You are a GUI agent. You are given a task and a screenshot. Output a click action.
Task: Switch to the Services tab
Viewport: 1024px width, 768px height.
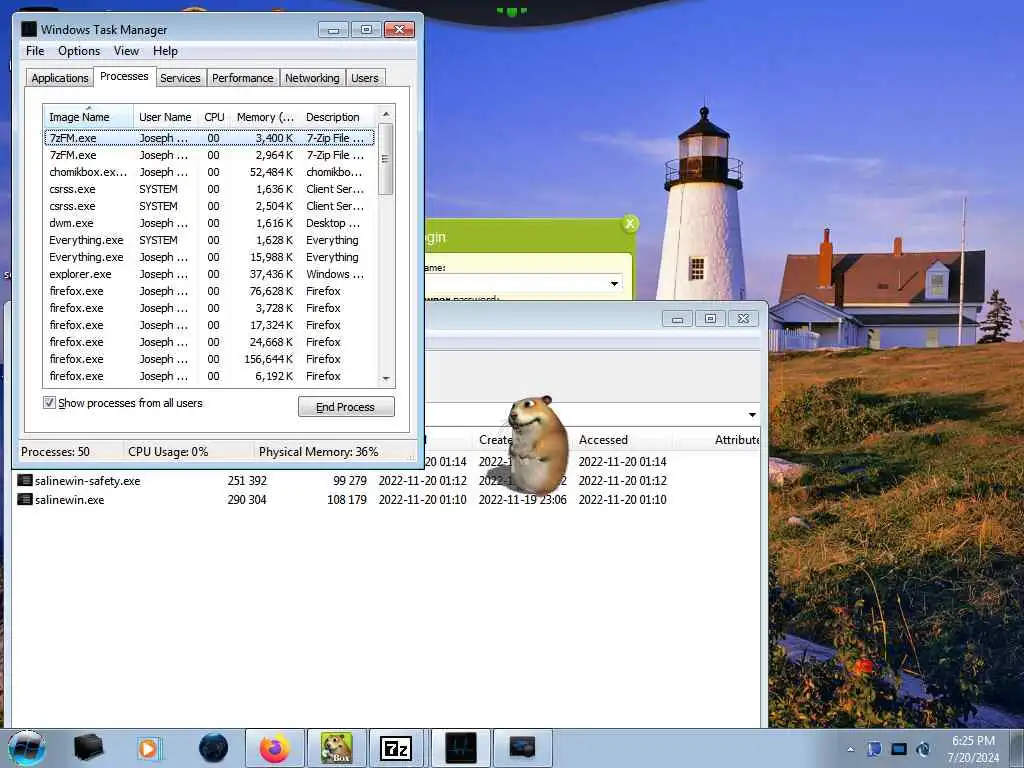pyautogui.click(x=180, y=78)
